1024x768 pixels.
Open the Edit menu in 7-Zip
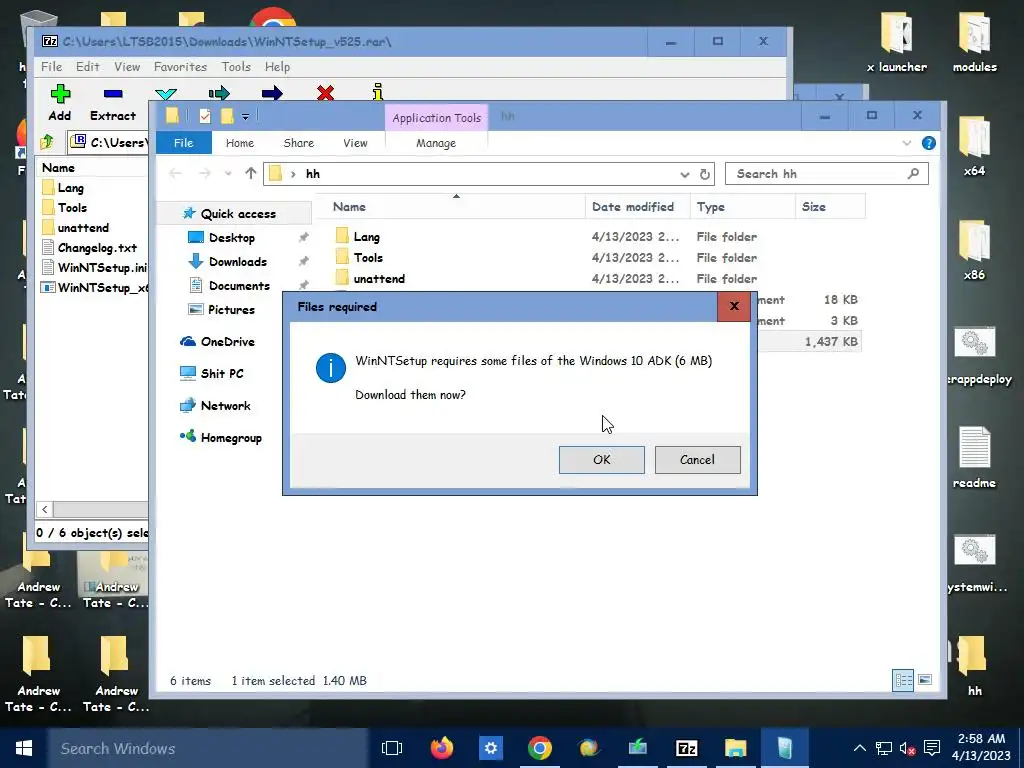88,67
